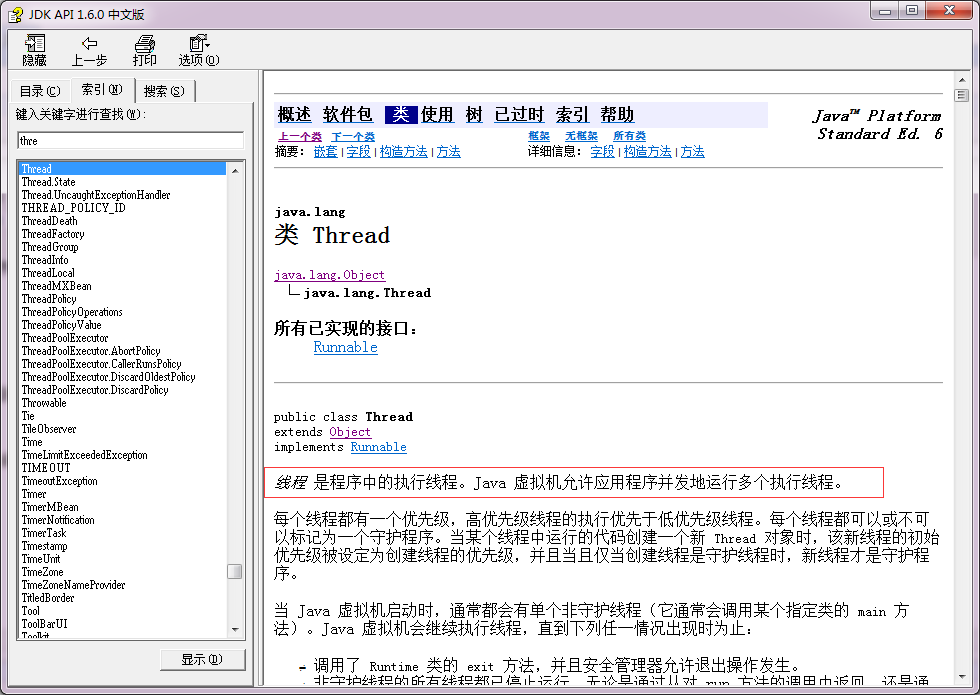
Task: Select ThreadPoolExecutor.DiscardPolicy in the index list
Action: click(x=95, y=390)
